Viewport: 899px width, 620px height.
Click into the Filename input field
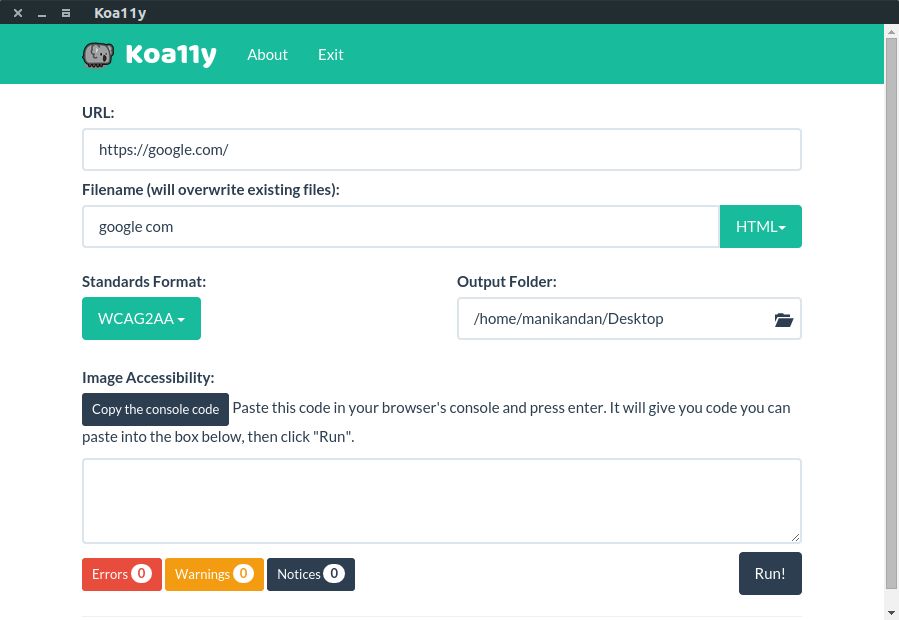[x=401, y=227]
